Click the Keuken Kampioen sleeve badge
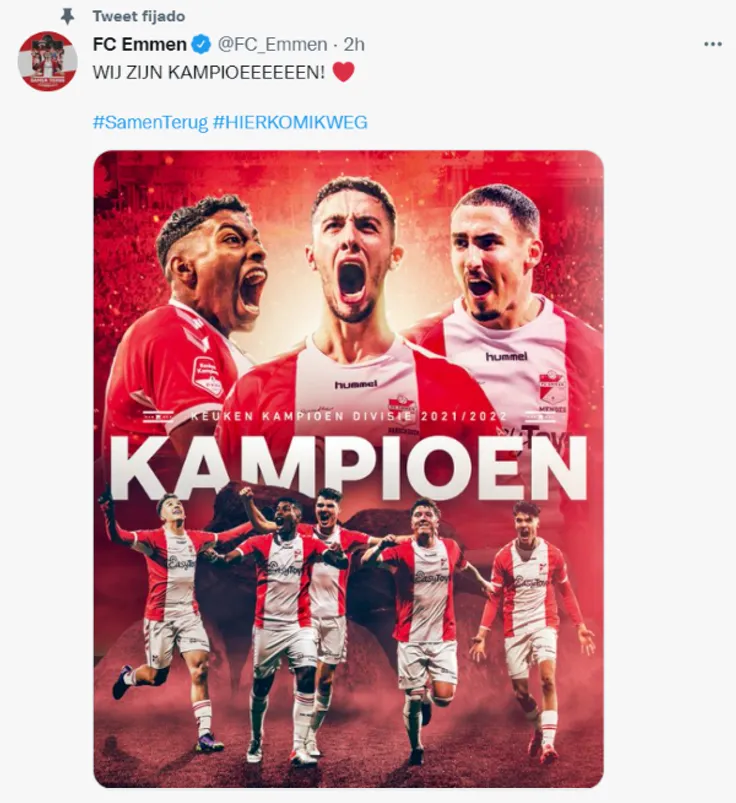Image resolution: width=736 pixels, height=803 pixels. pos(207,377)
